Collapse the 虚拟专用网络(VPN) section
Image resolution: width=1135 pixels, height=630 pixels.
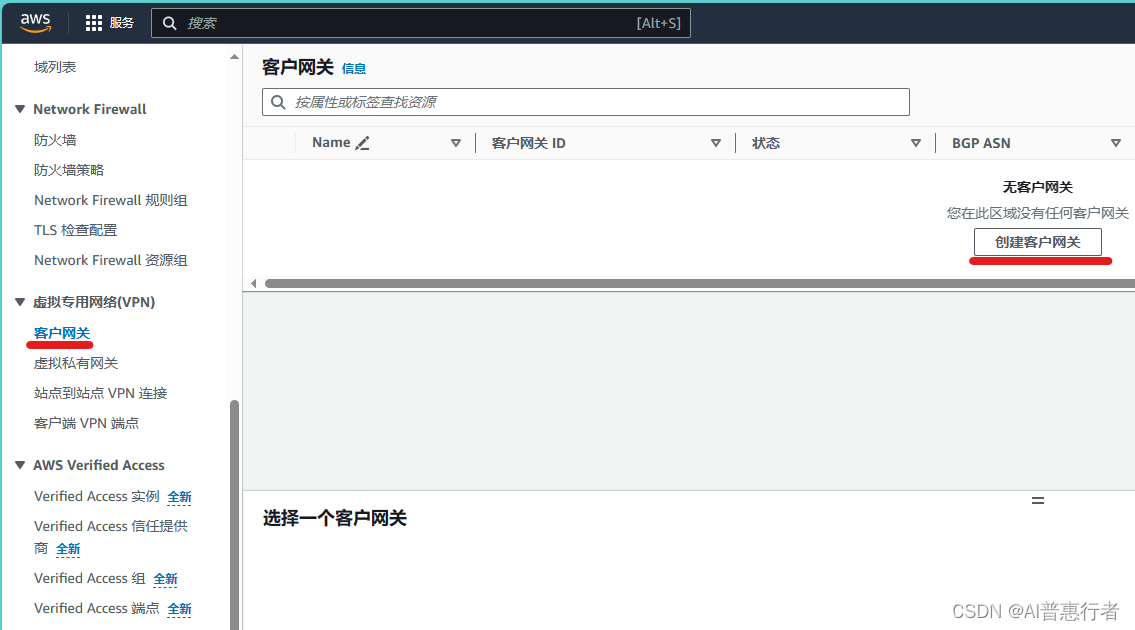[20, 302]
